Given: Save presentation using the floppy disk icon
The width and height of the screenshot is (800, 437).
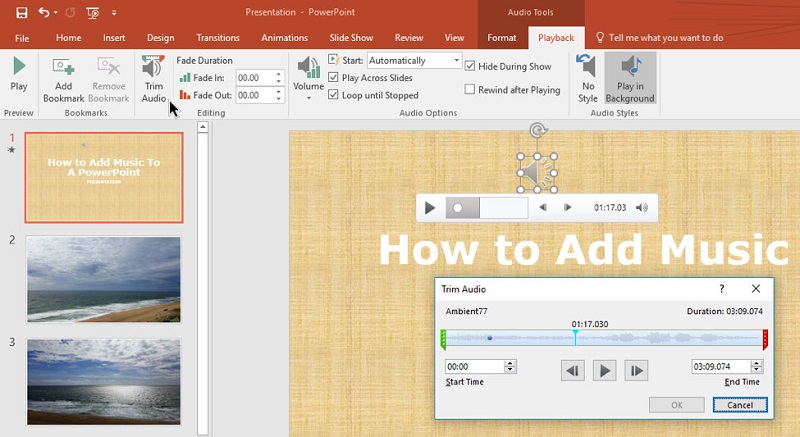Looking at the screenshot, I should coord(22,12).
